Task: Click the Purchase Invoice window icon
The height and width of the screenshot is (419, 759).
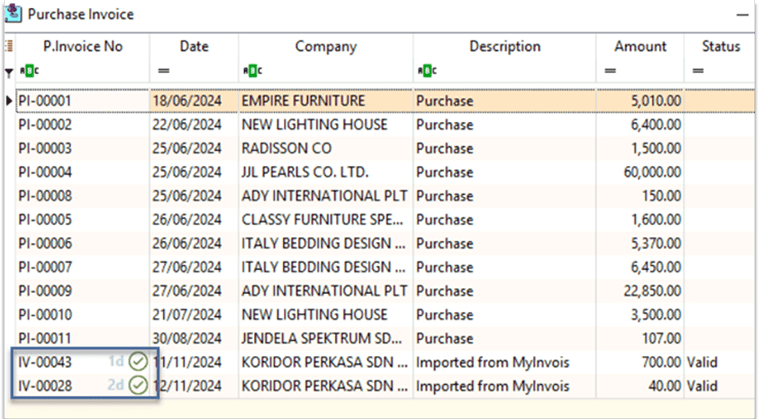Action: (13, 14)
